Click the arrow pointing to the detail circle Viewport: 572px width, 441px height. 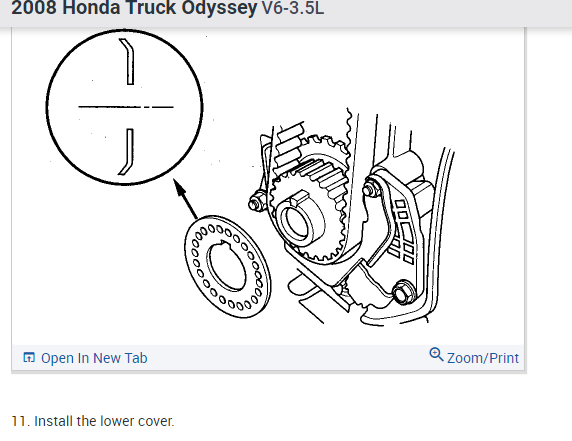point(186,199)
